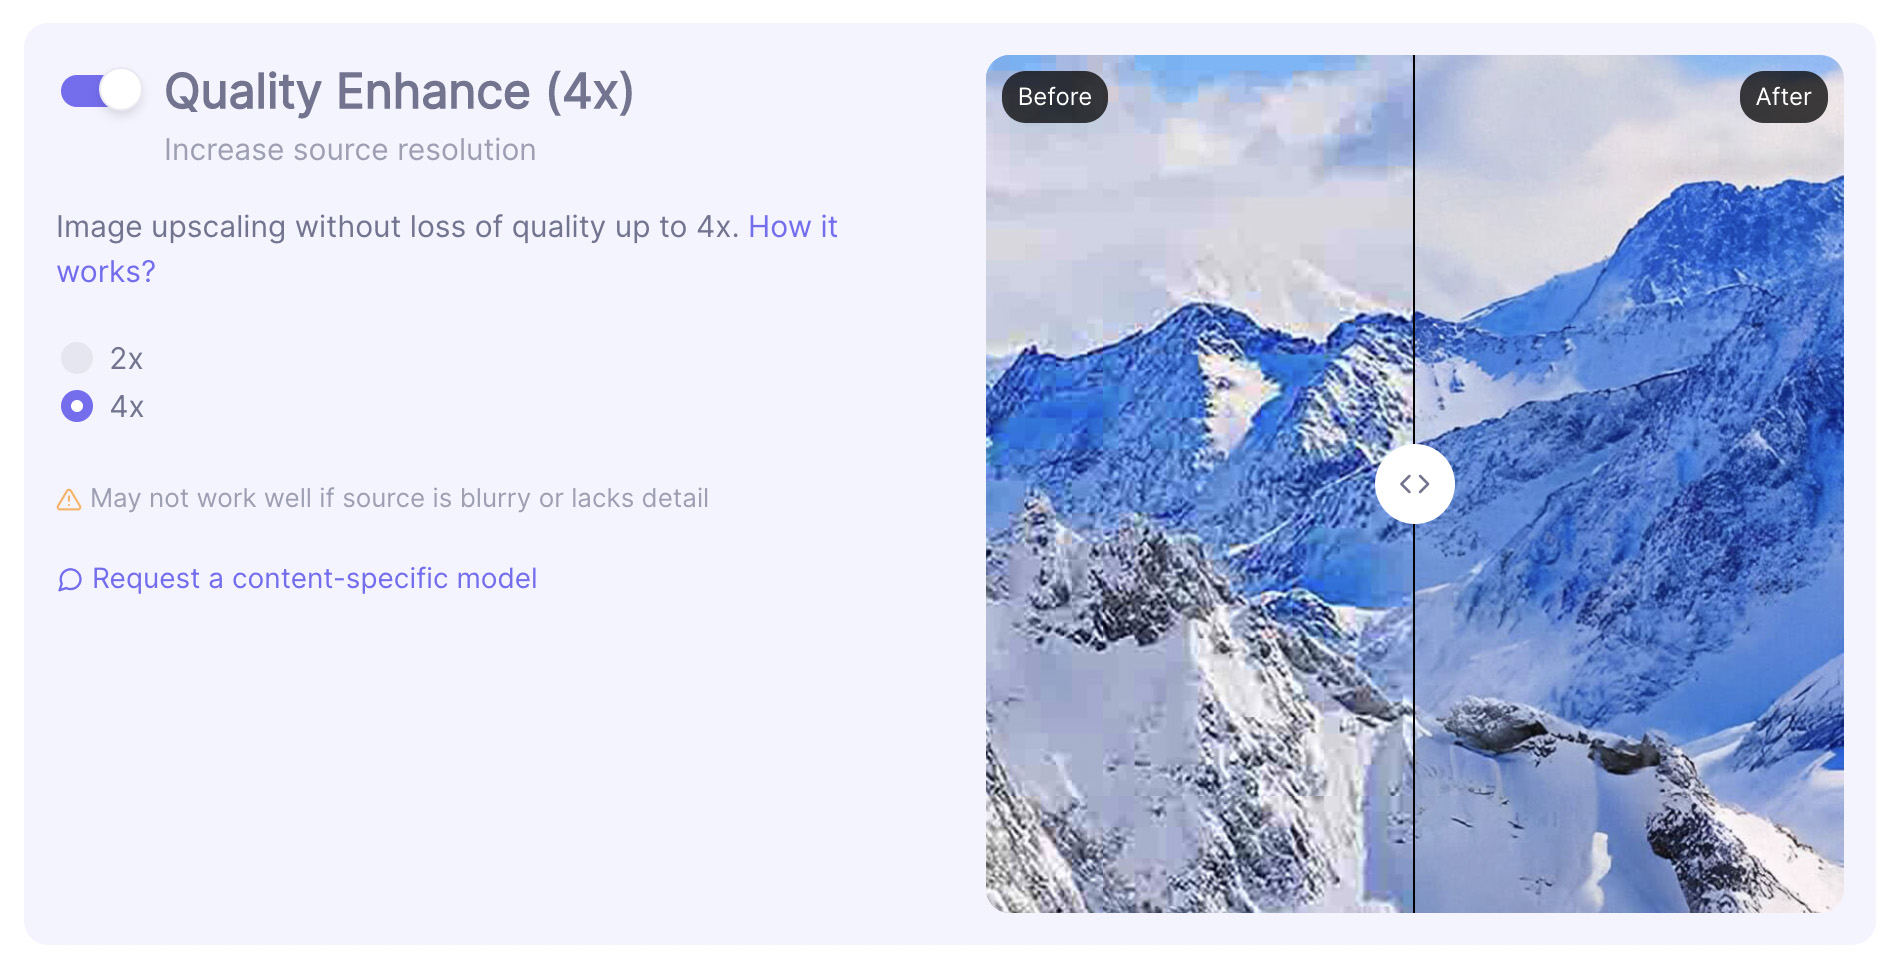
Task: Click the "Increase source resolution" subtitle
Action: click(350, 150)
